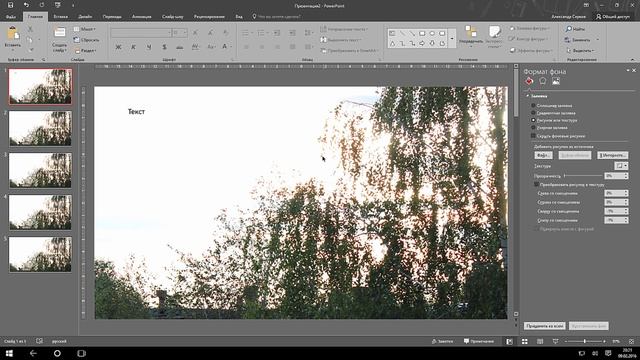Screen dimensions: 640x360
Task: Select the right arrow shape in gallery
Action: (x=422, y=43)
